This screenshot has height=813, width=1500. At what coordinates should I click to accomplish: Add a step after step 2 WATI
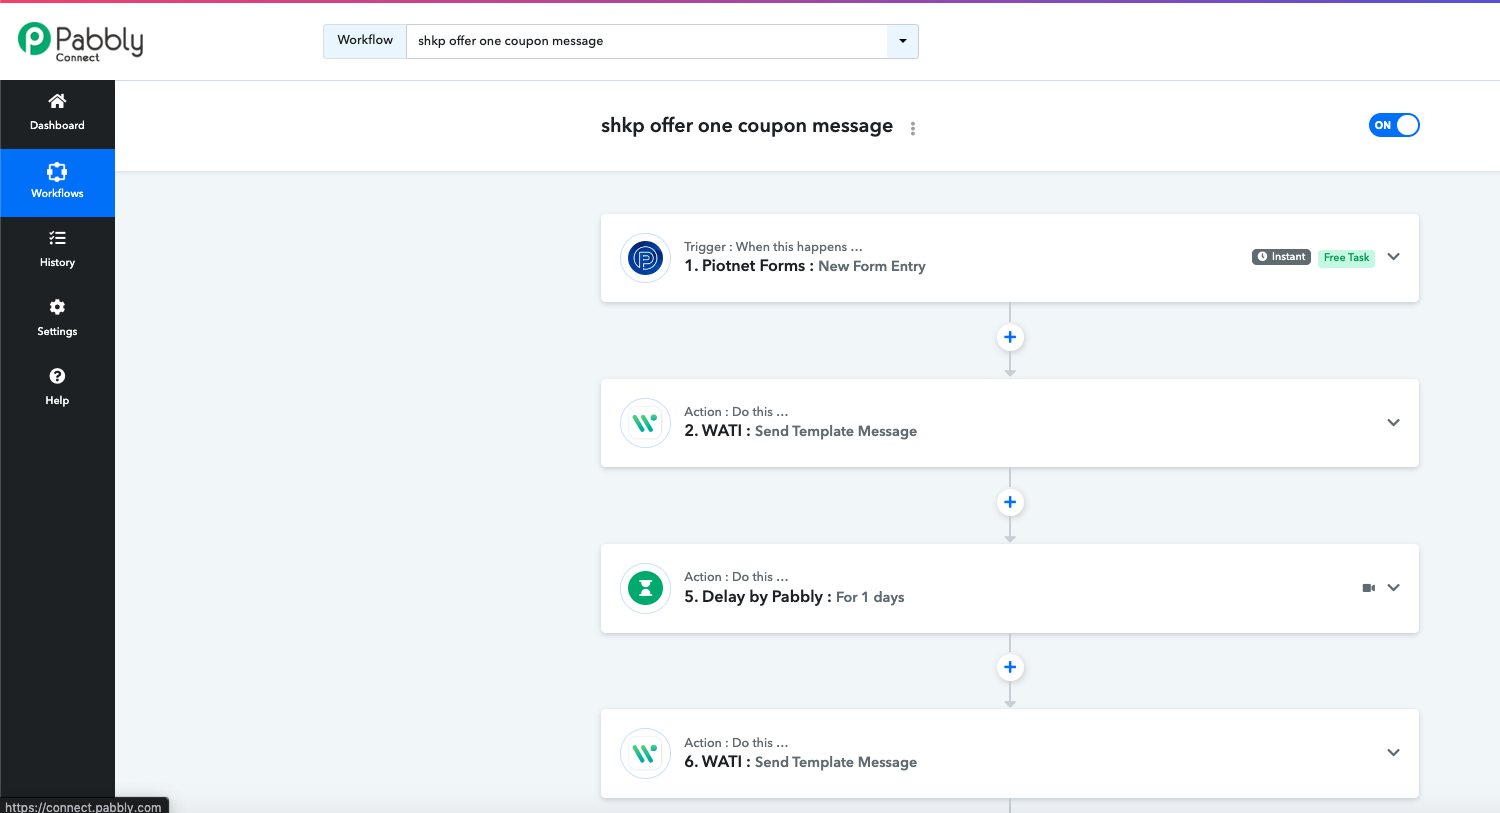pyautogui.click(x=1010, y=502)
